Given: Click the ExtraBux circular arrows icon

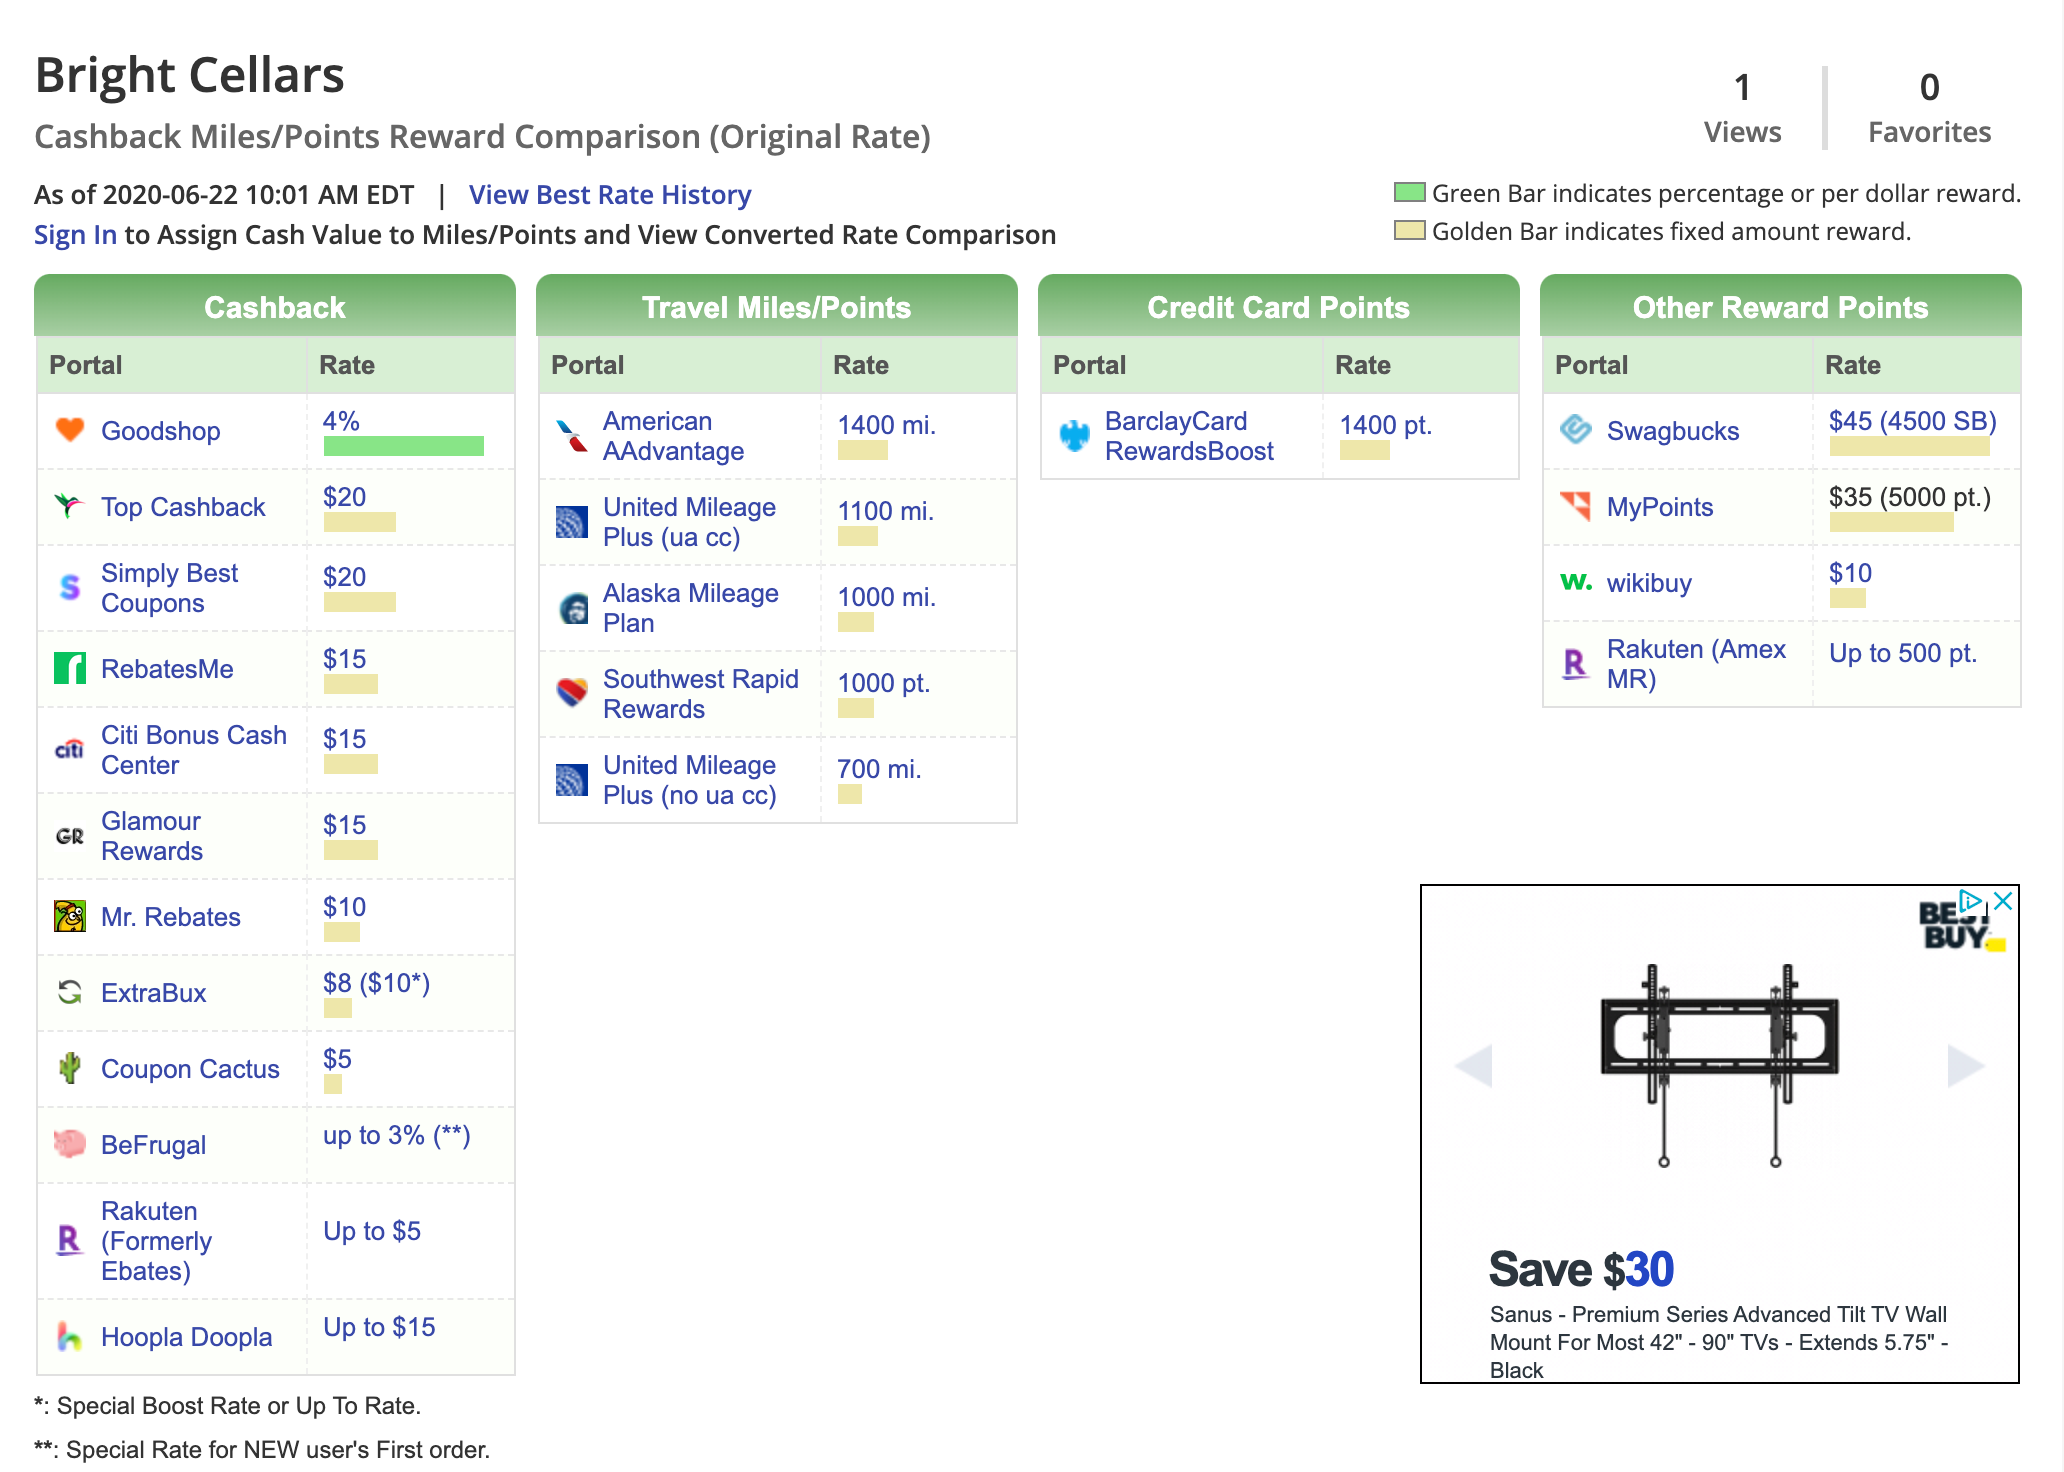Looking at the screenshot, I should [x=70, y=992].
